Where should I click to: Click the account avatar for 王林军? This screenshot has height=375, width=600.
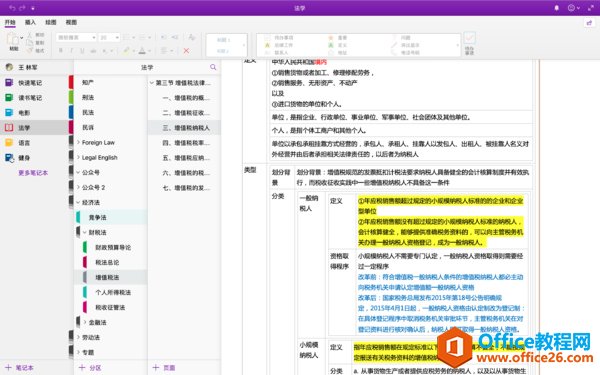[9, 67]
